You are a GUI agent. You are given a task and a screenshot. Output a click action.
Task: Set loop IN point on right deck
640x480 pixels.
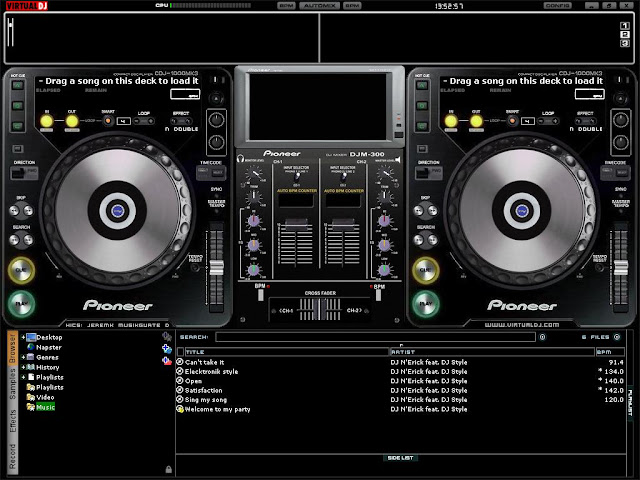pos(451,121)
